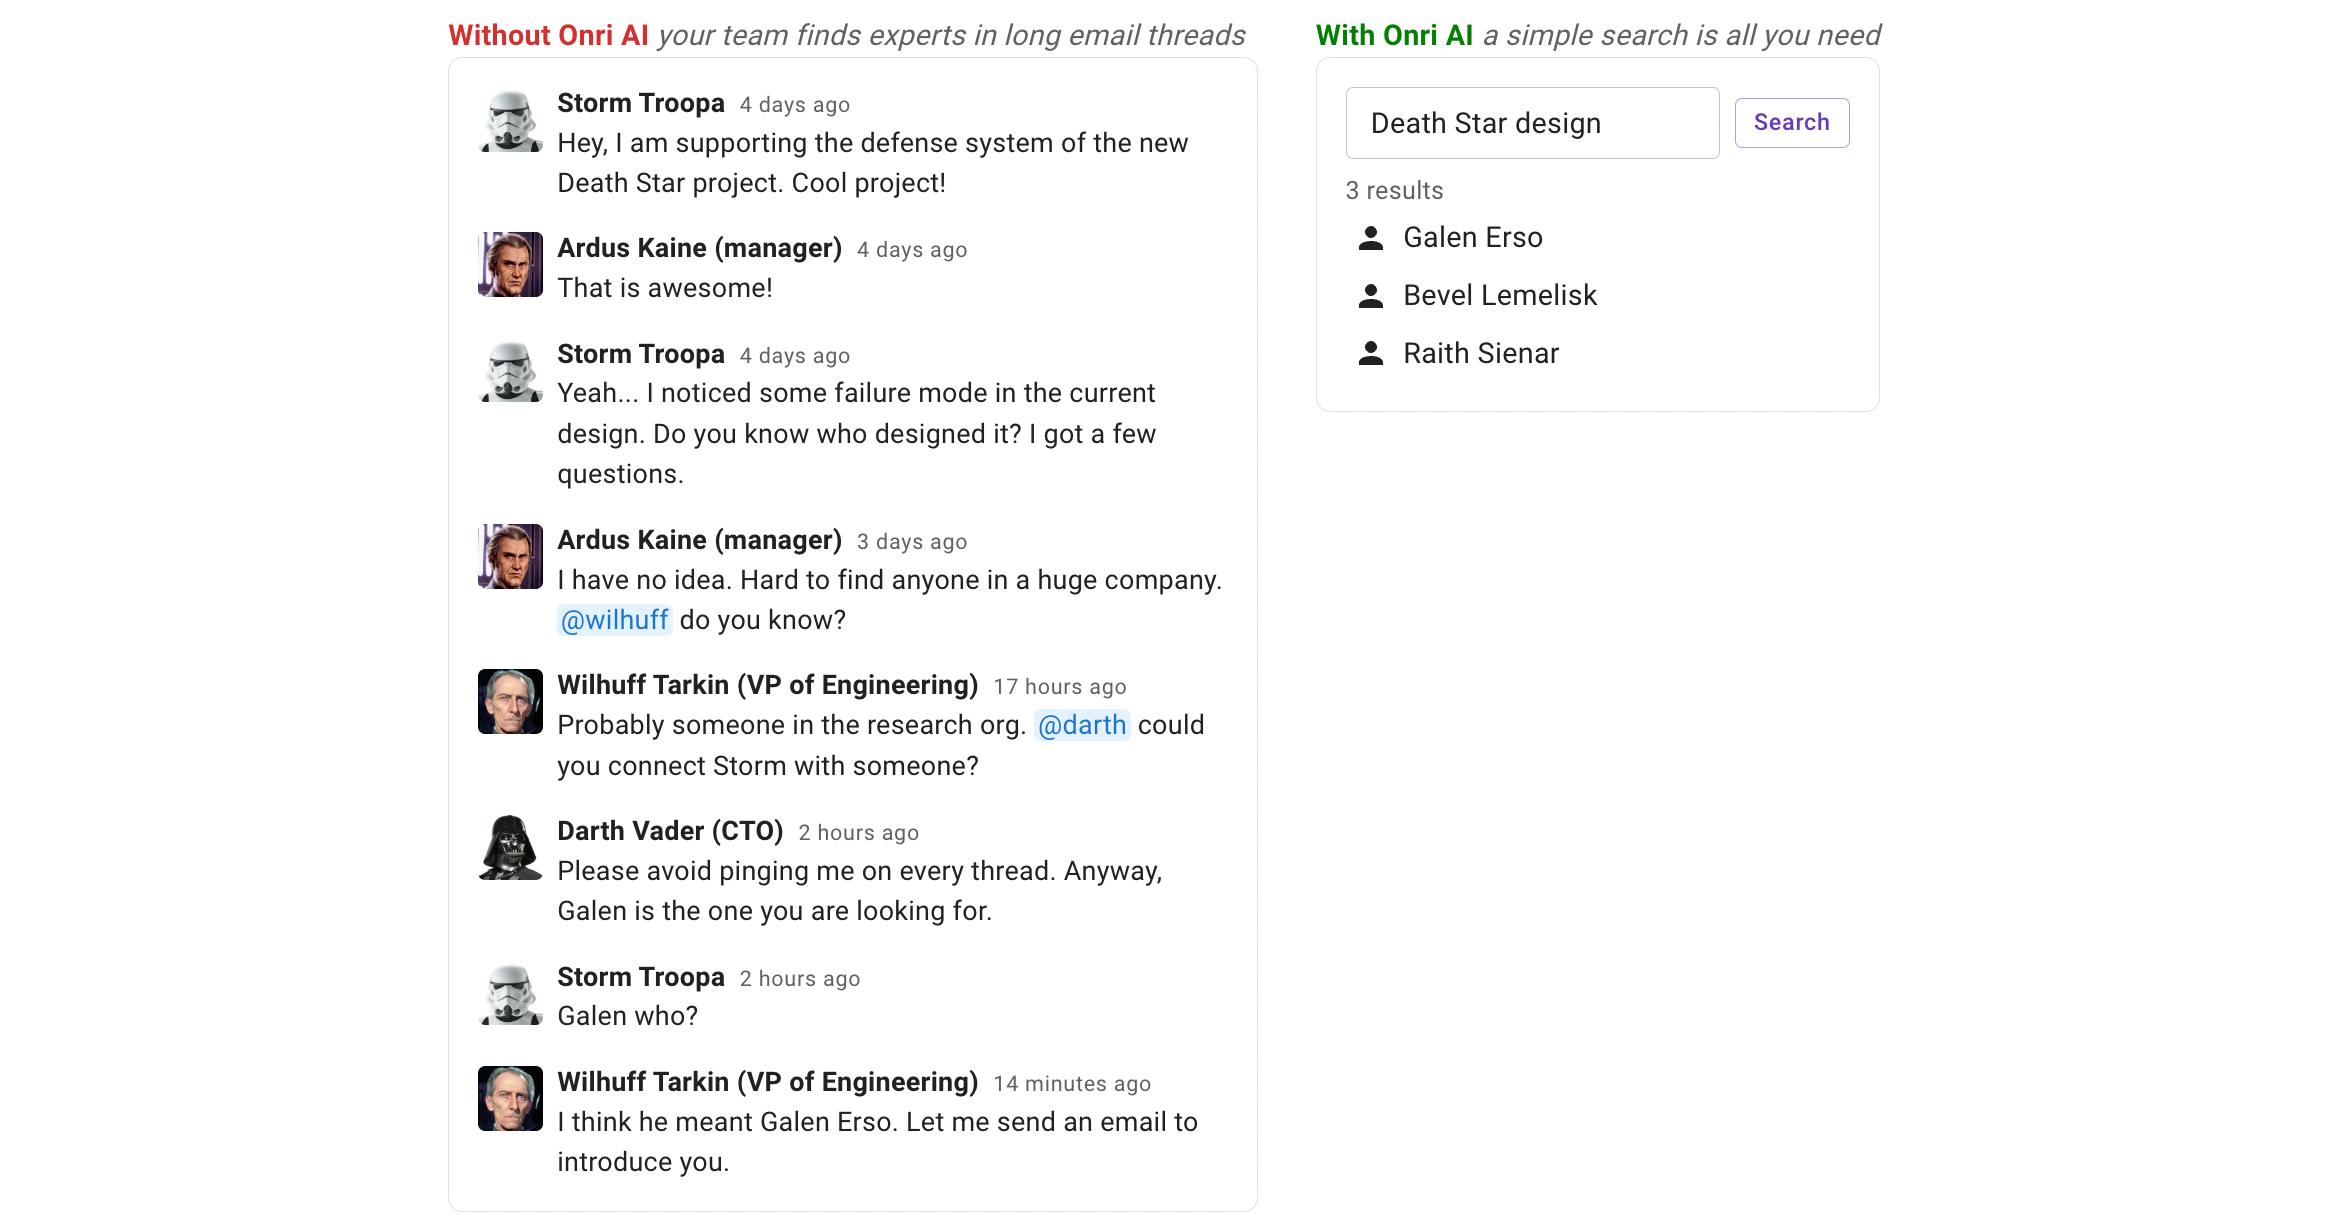Click Ardus Kaine's avatar on the 3 days ago message
This screenshot has width=2331, height=1224.
click(x=511, y=557)
